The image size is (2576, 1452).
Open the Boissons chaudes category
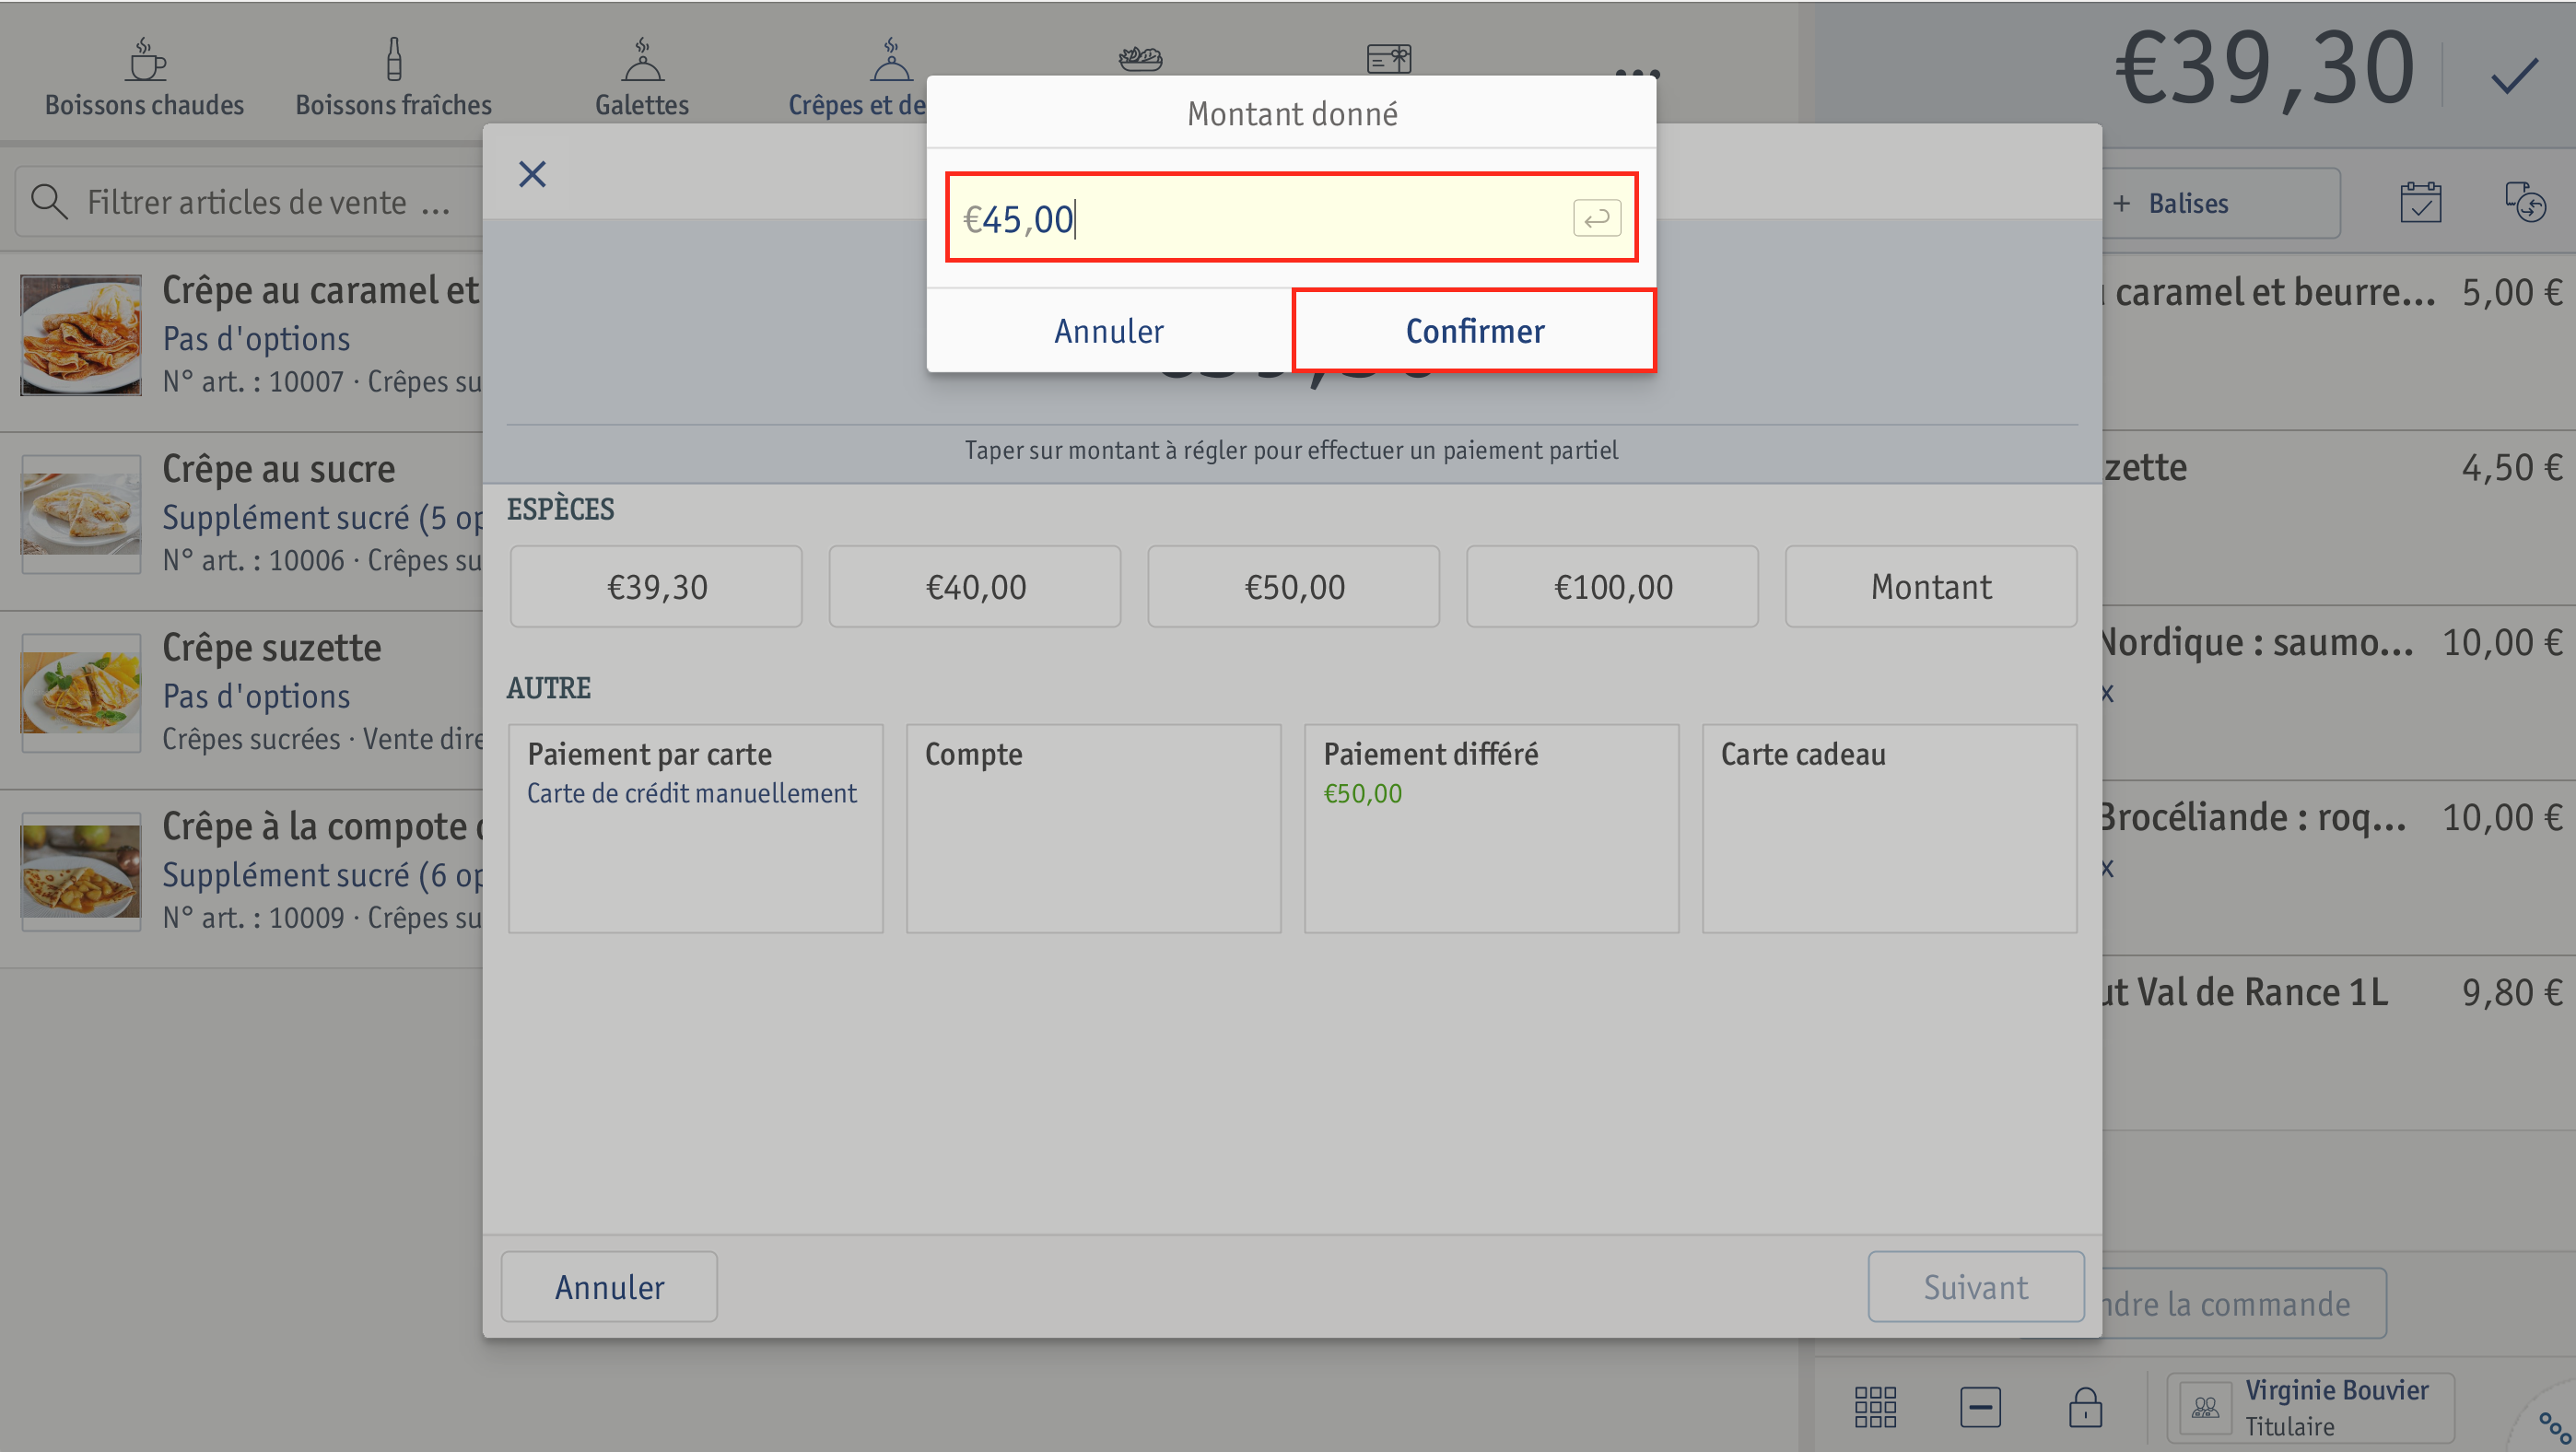pos(145,78)
